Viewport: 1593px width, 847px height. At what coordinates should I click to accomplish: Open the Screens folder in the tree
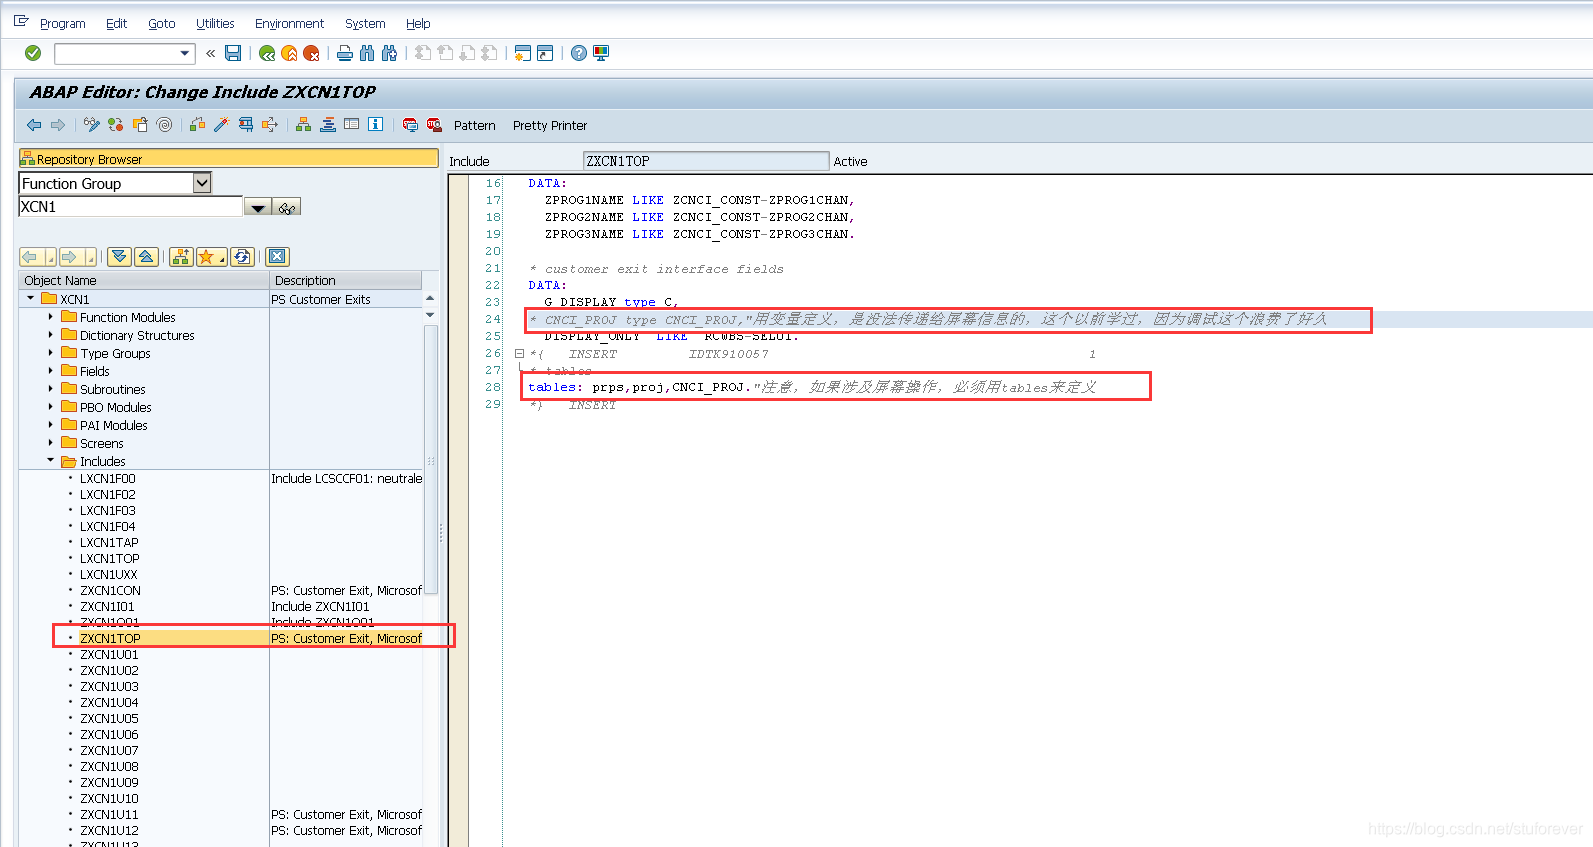pyautogui.click(x=102, y=443)
